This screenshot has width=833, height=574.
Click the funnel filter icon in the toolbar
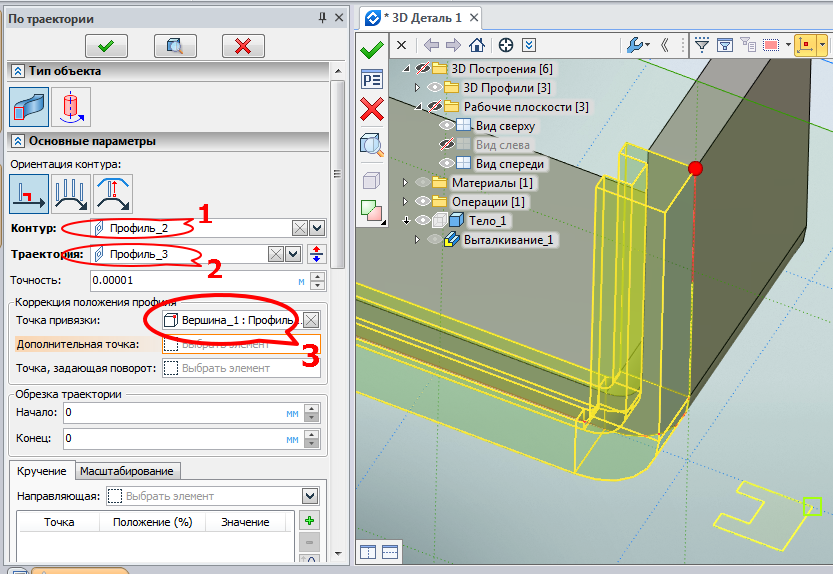click(x=701, y=45)
